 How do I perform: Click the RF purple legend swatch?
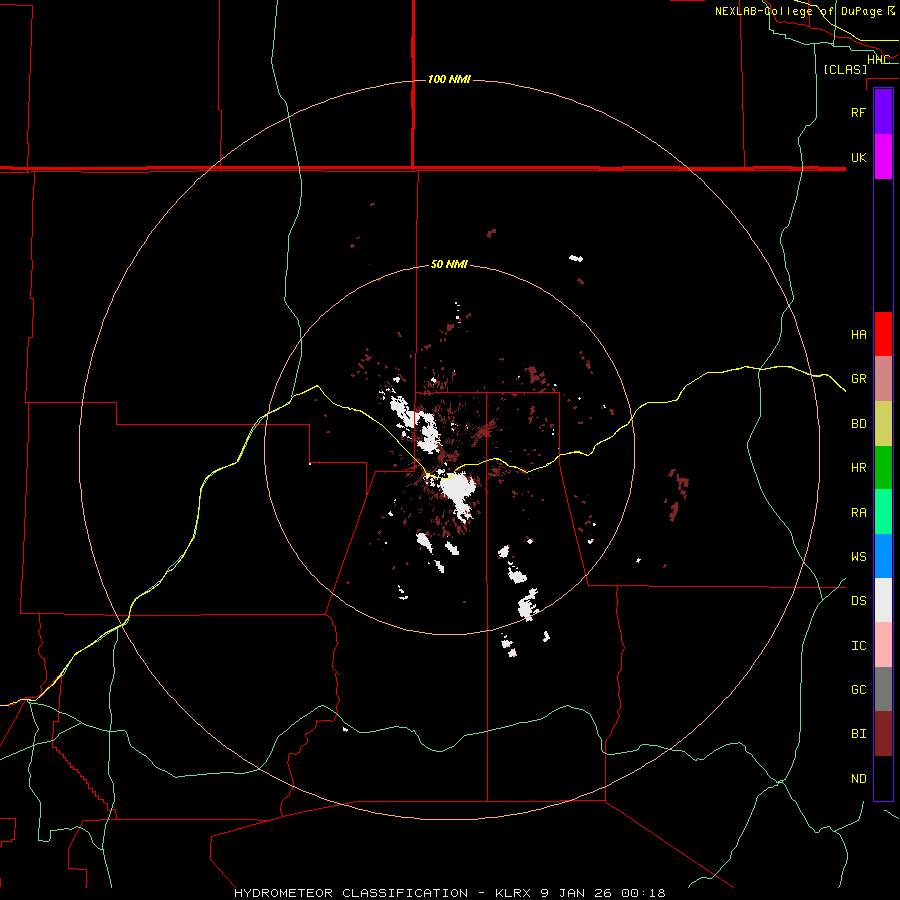coord(883,112)
